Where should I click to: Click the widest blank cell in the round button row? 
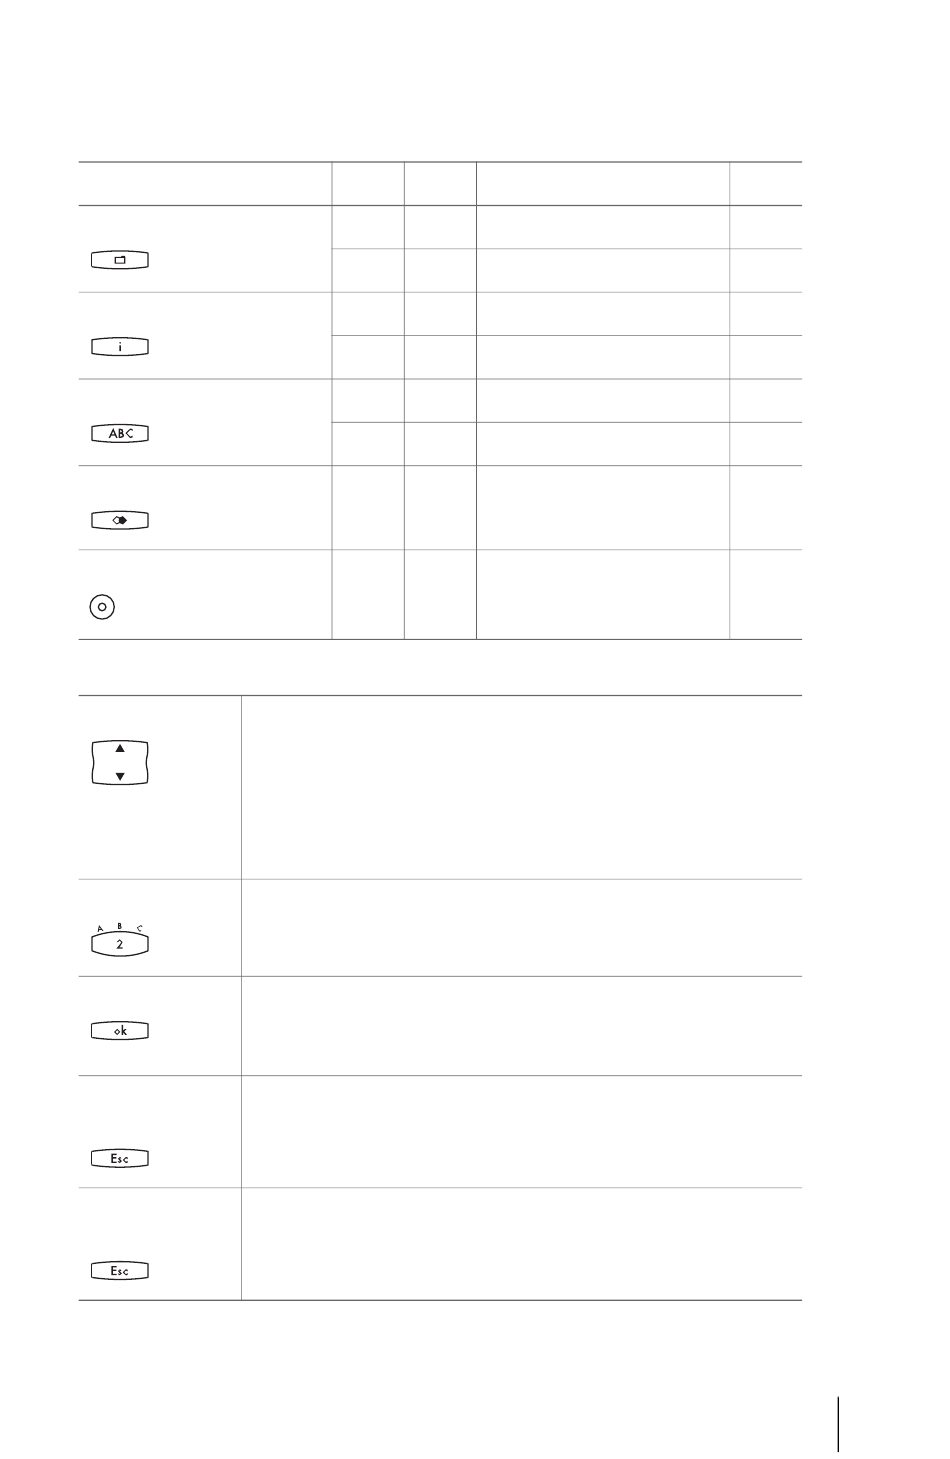pos(603,594)
